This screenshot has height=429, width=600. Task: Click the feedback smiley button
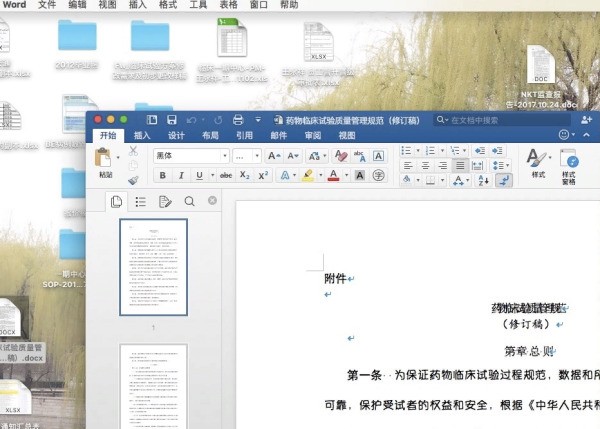click(564, 135)
